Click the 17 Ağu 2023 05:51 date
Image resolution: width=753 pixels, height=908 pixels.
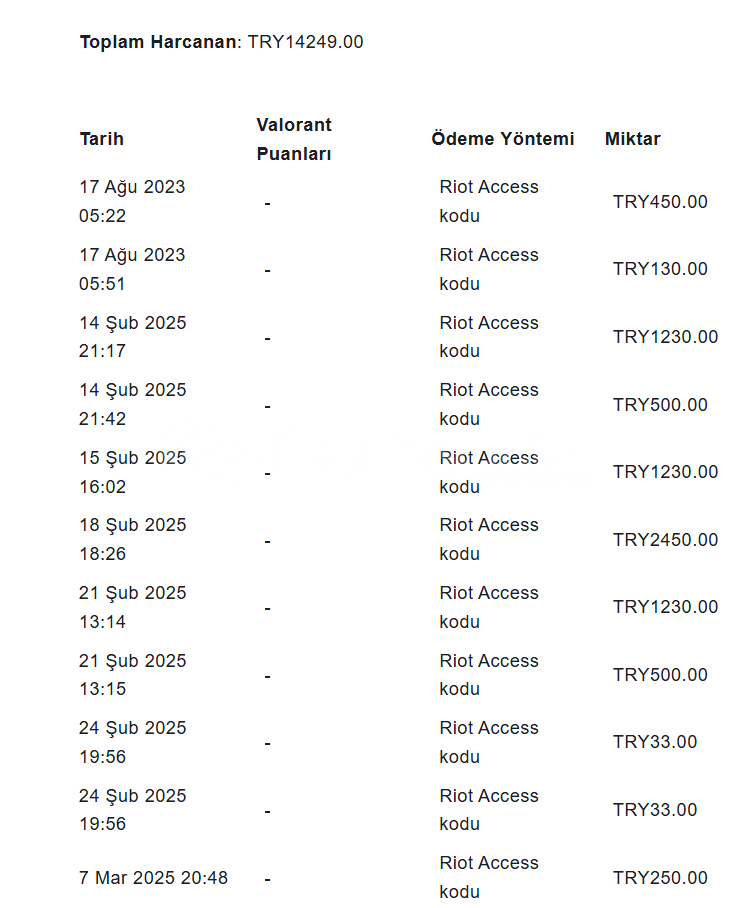(x=132, y=269)
